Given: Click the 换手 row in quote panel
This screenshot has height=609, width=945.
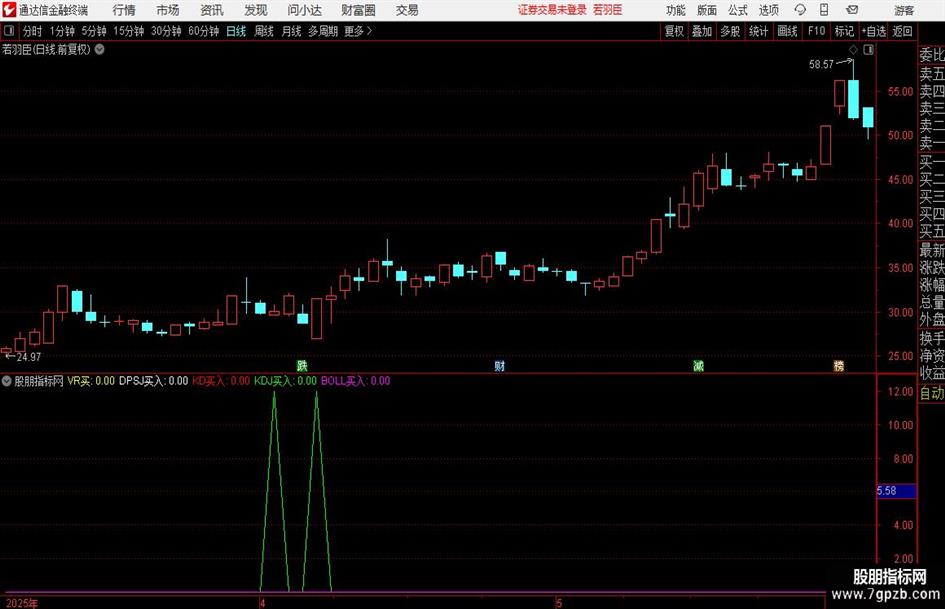Looking at the screenshot, I should (932, 338).
